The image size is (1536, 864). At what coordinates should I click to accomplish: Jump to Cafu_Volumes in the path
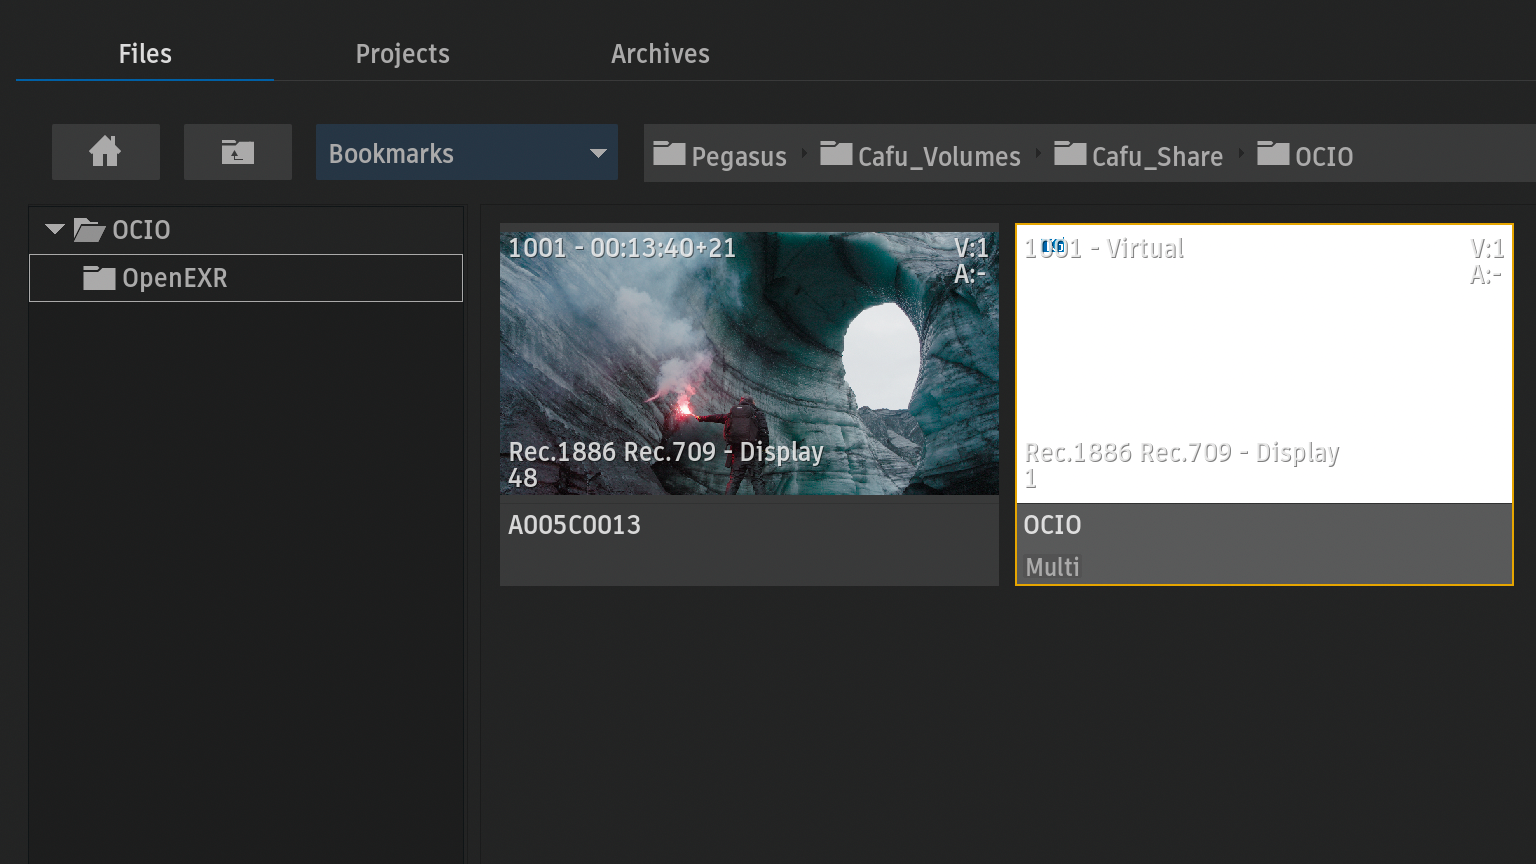coord(920,155)
